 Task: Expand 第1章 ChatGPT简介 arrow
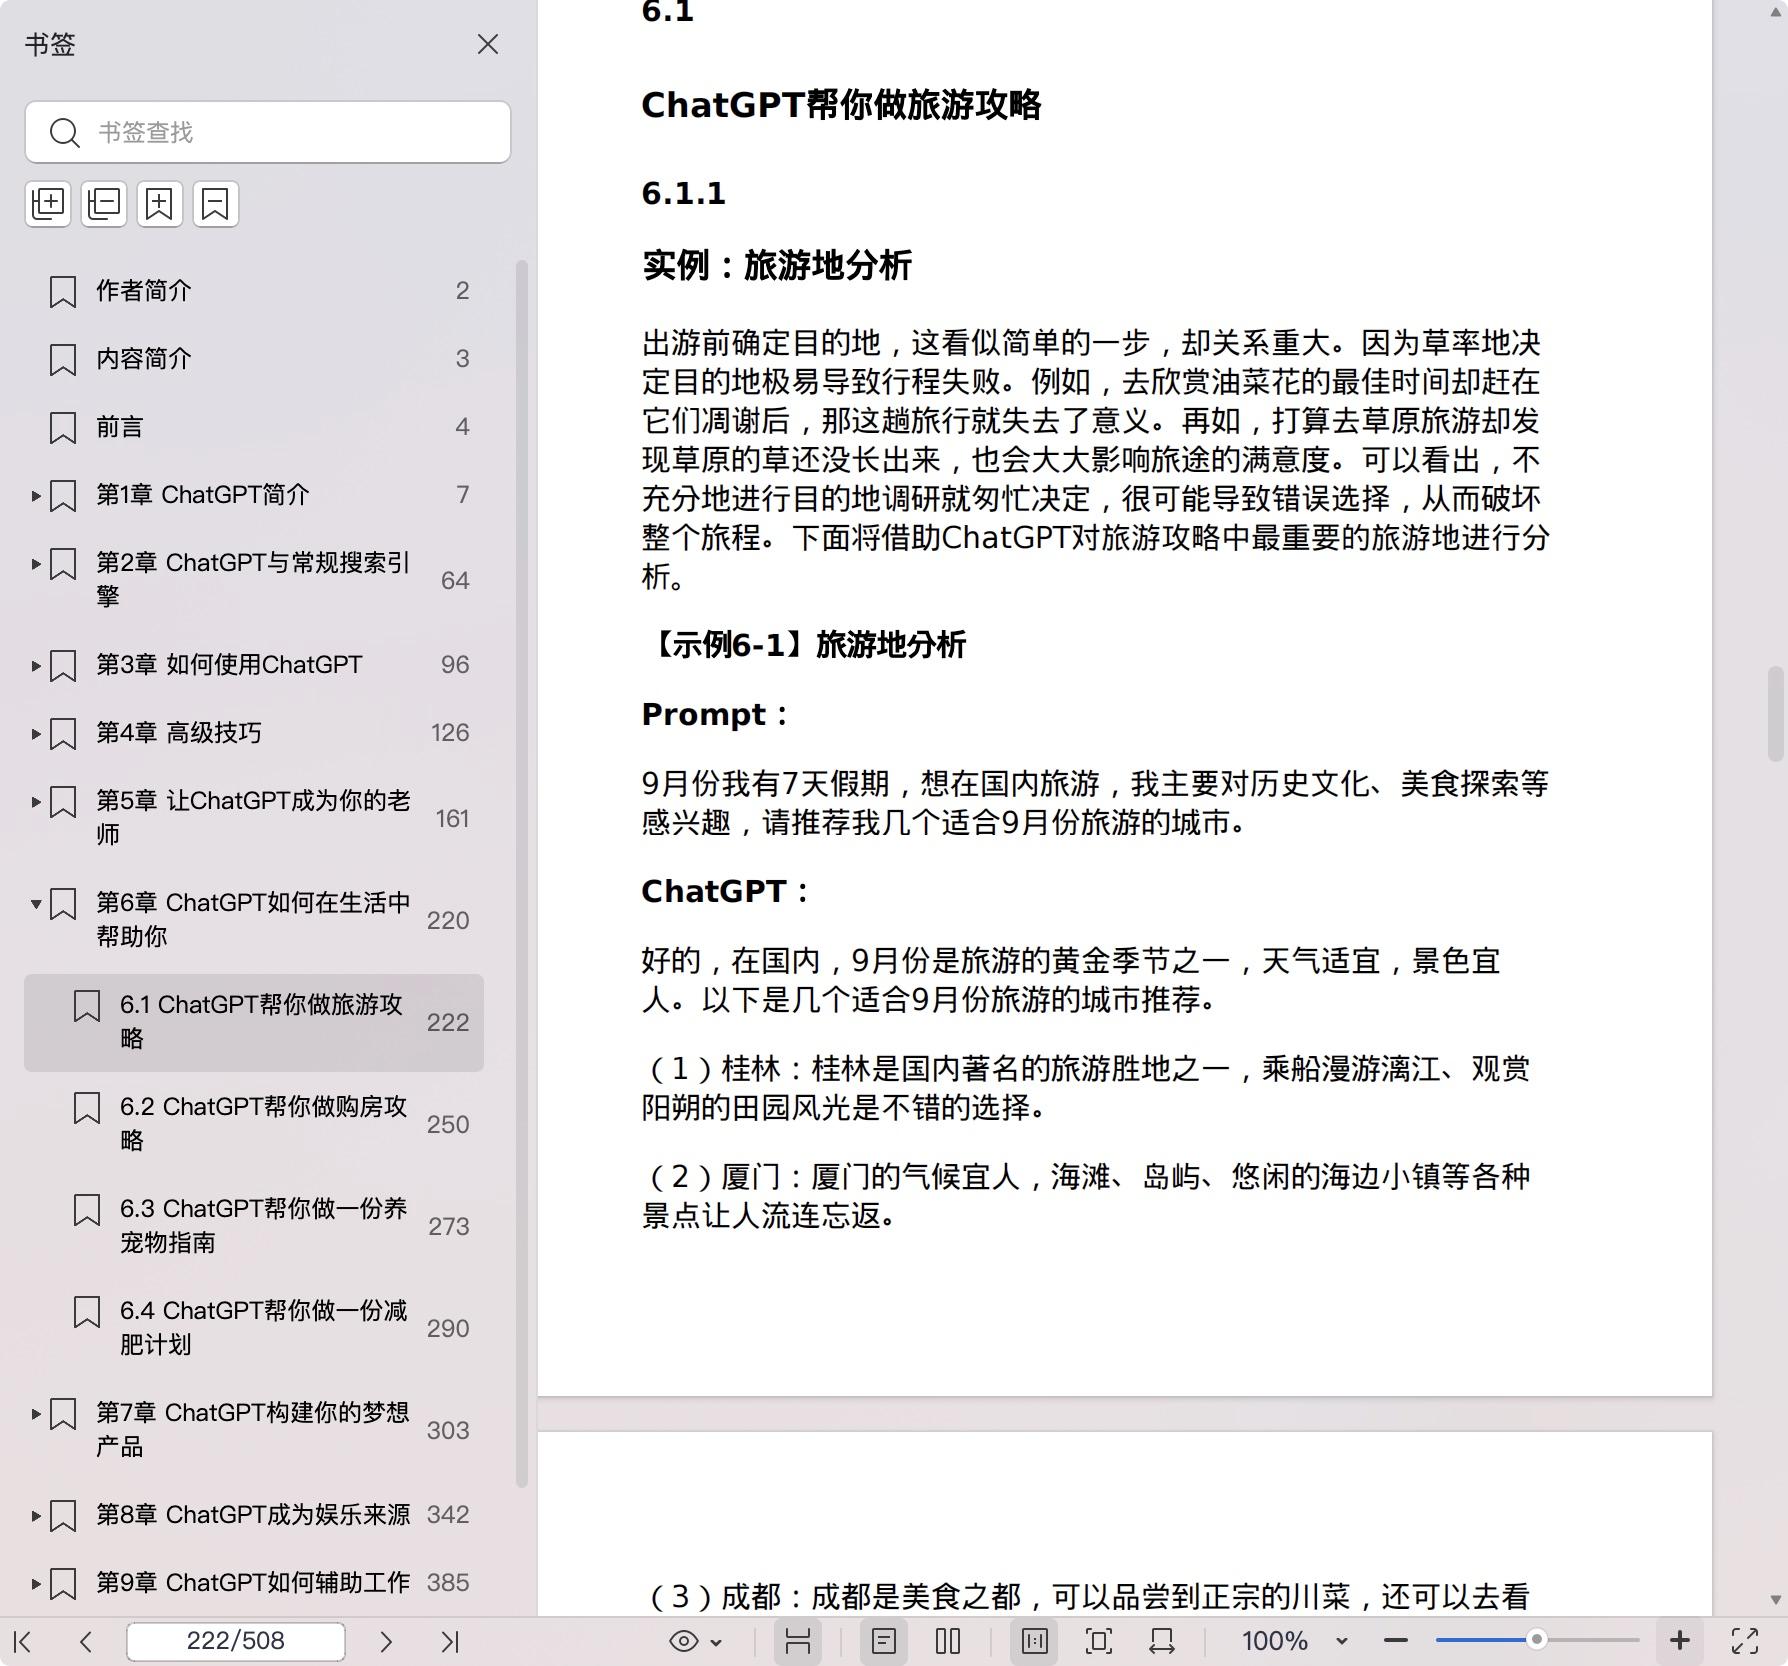pyautogui.click(x=36, y=495)
